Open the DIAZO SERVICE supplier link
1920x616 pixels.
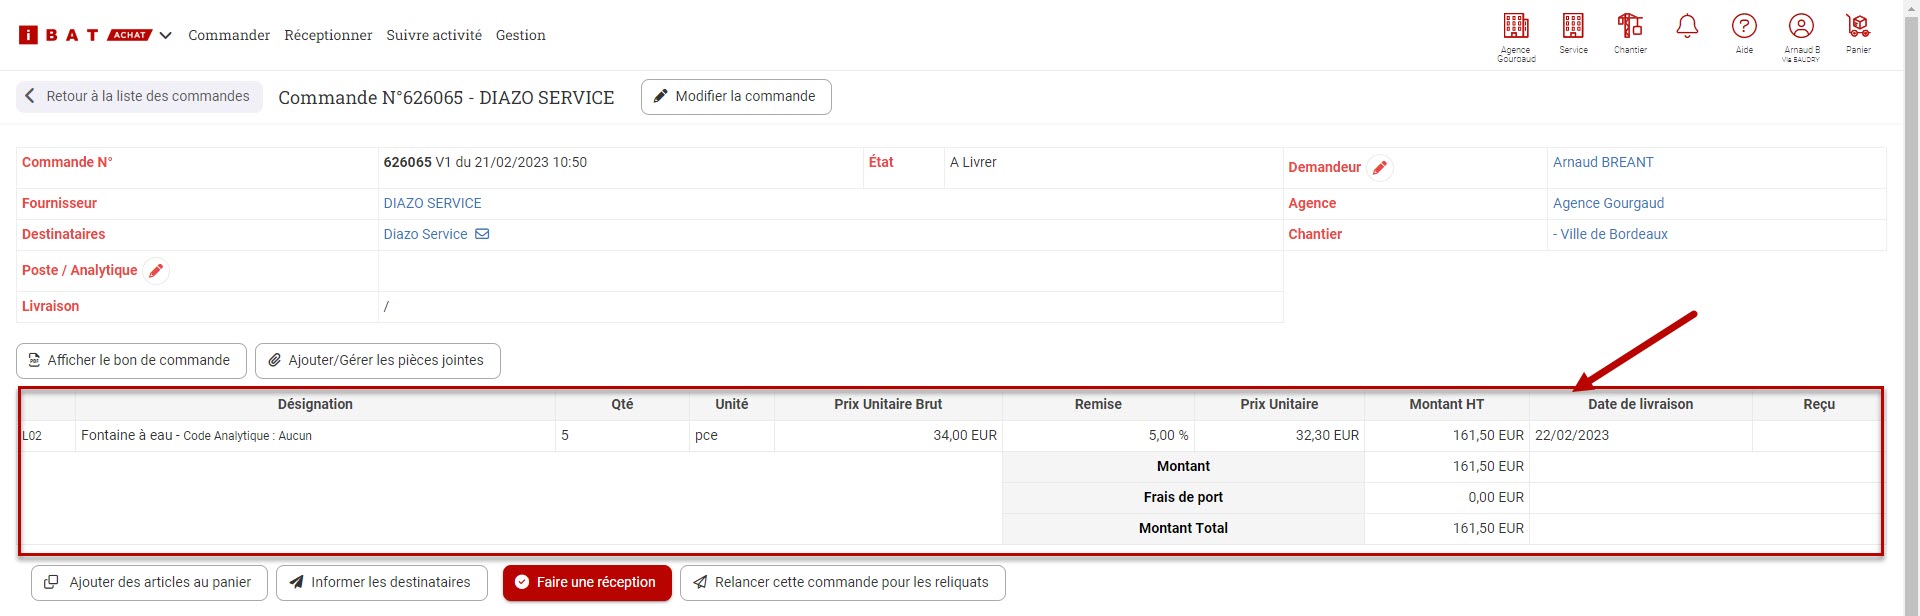pyautogui.click(x=432, y=204)
